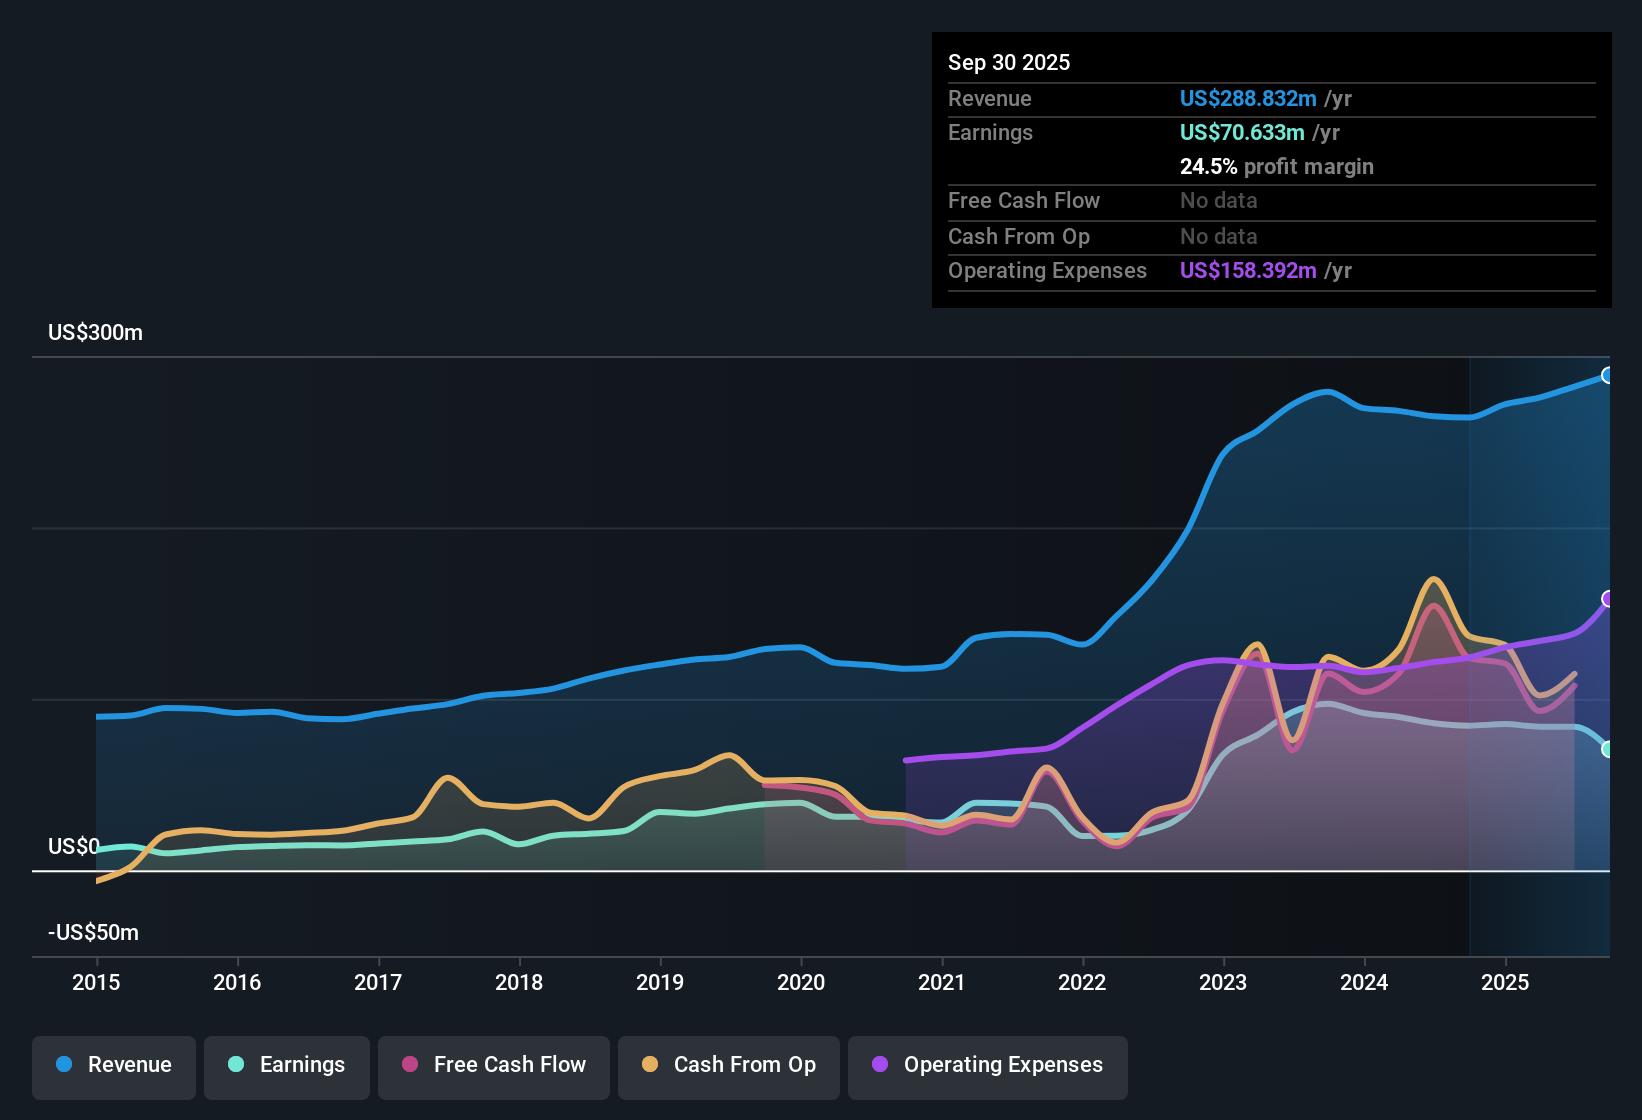
Task: Click the US$288.832m revenue value in tooltip
Action: coord(1248,98)
